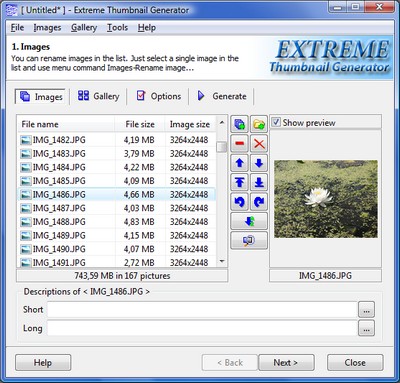Click the 3,79 MB file size cell

point(139,154)
